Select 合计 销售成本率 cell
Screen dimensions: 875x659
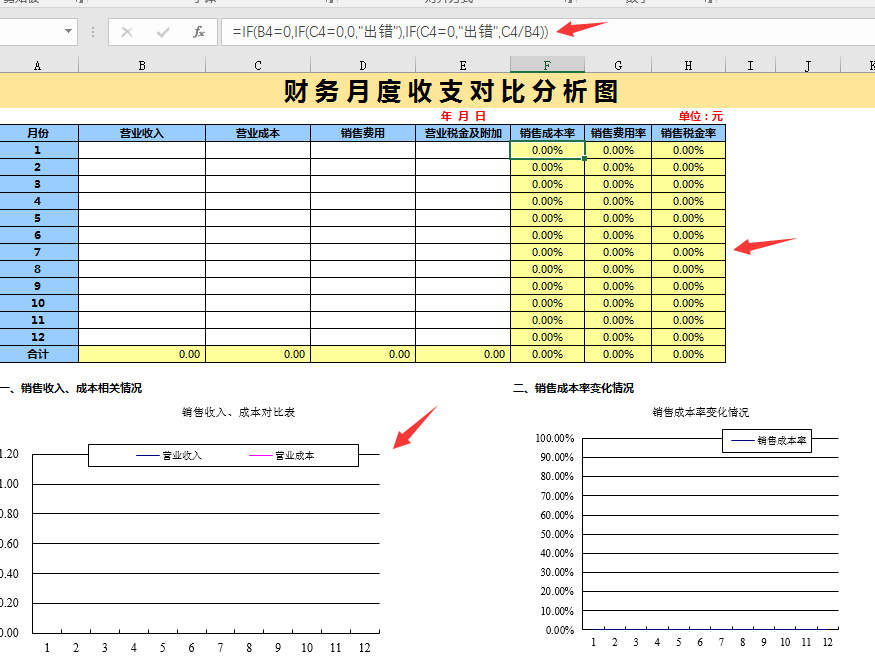[x=547, y=354]
